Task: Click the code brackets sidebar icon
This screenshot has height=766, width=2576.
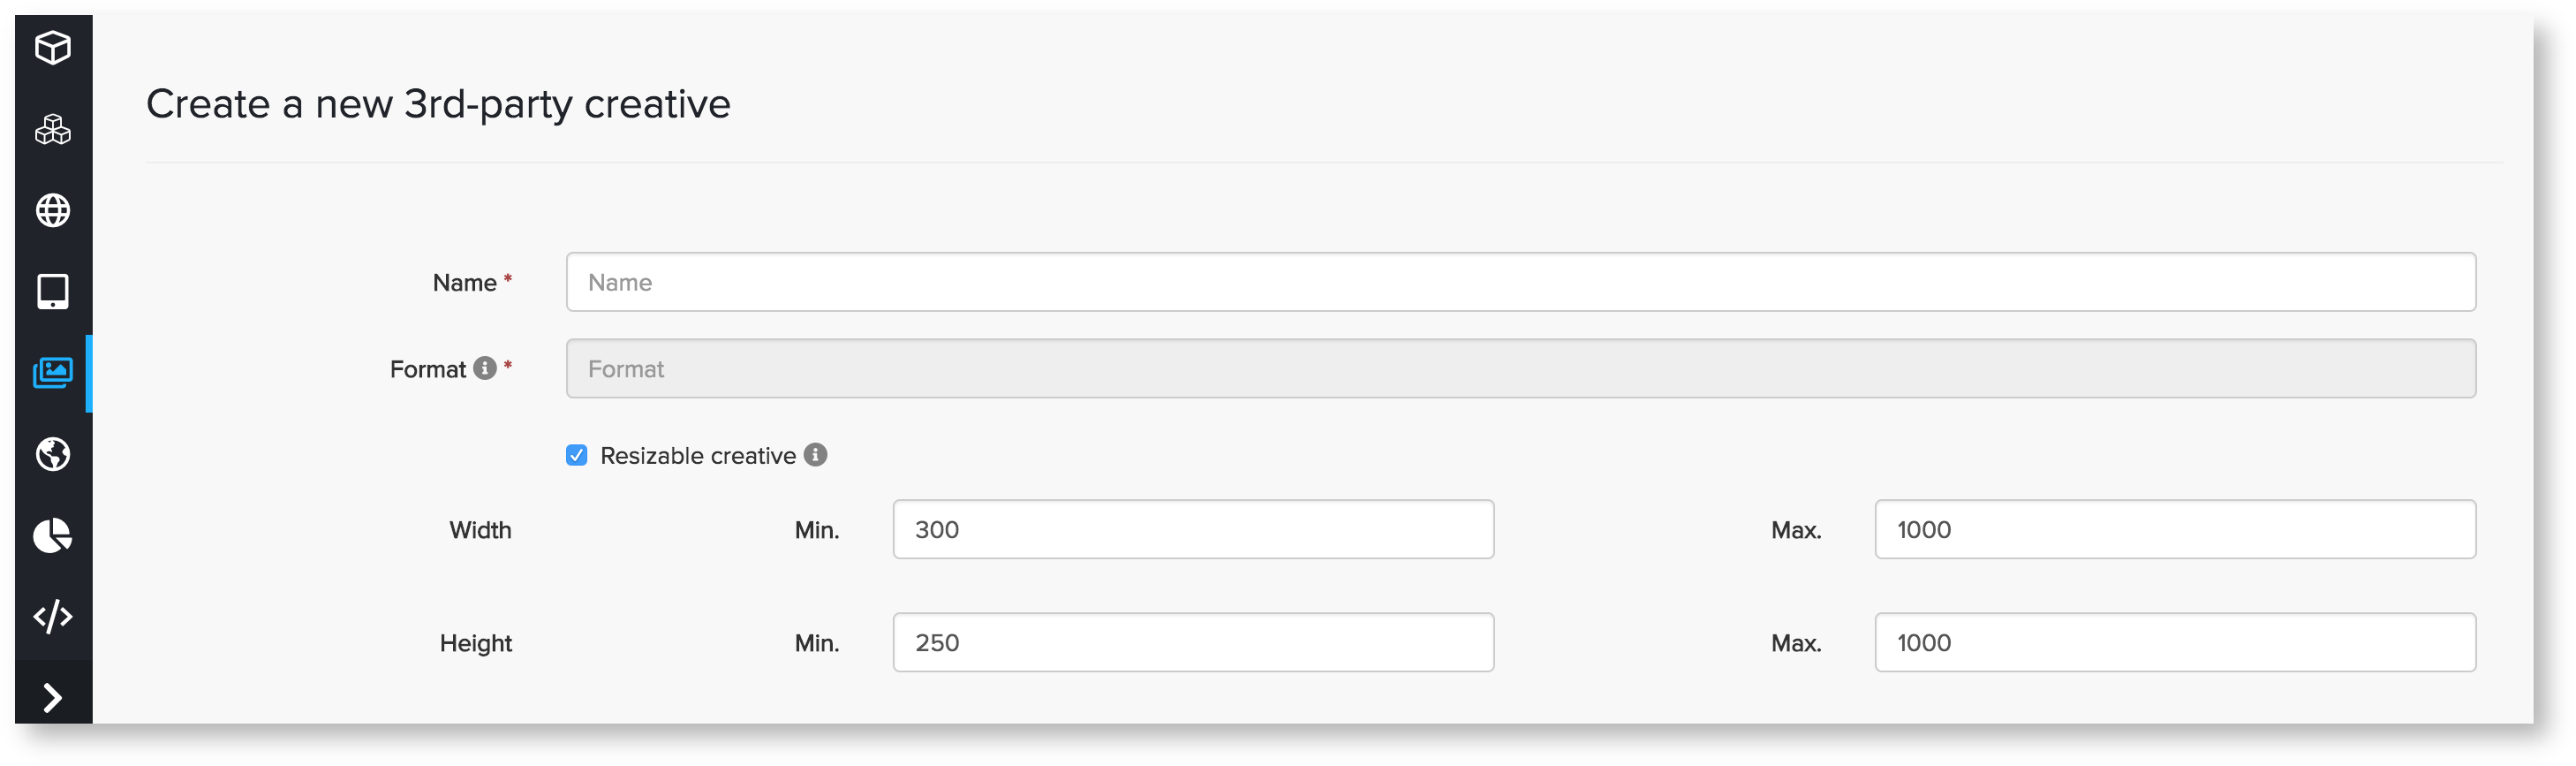Action: [53, 616]
